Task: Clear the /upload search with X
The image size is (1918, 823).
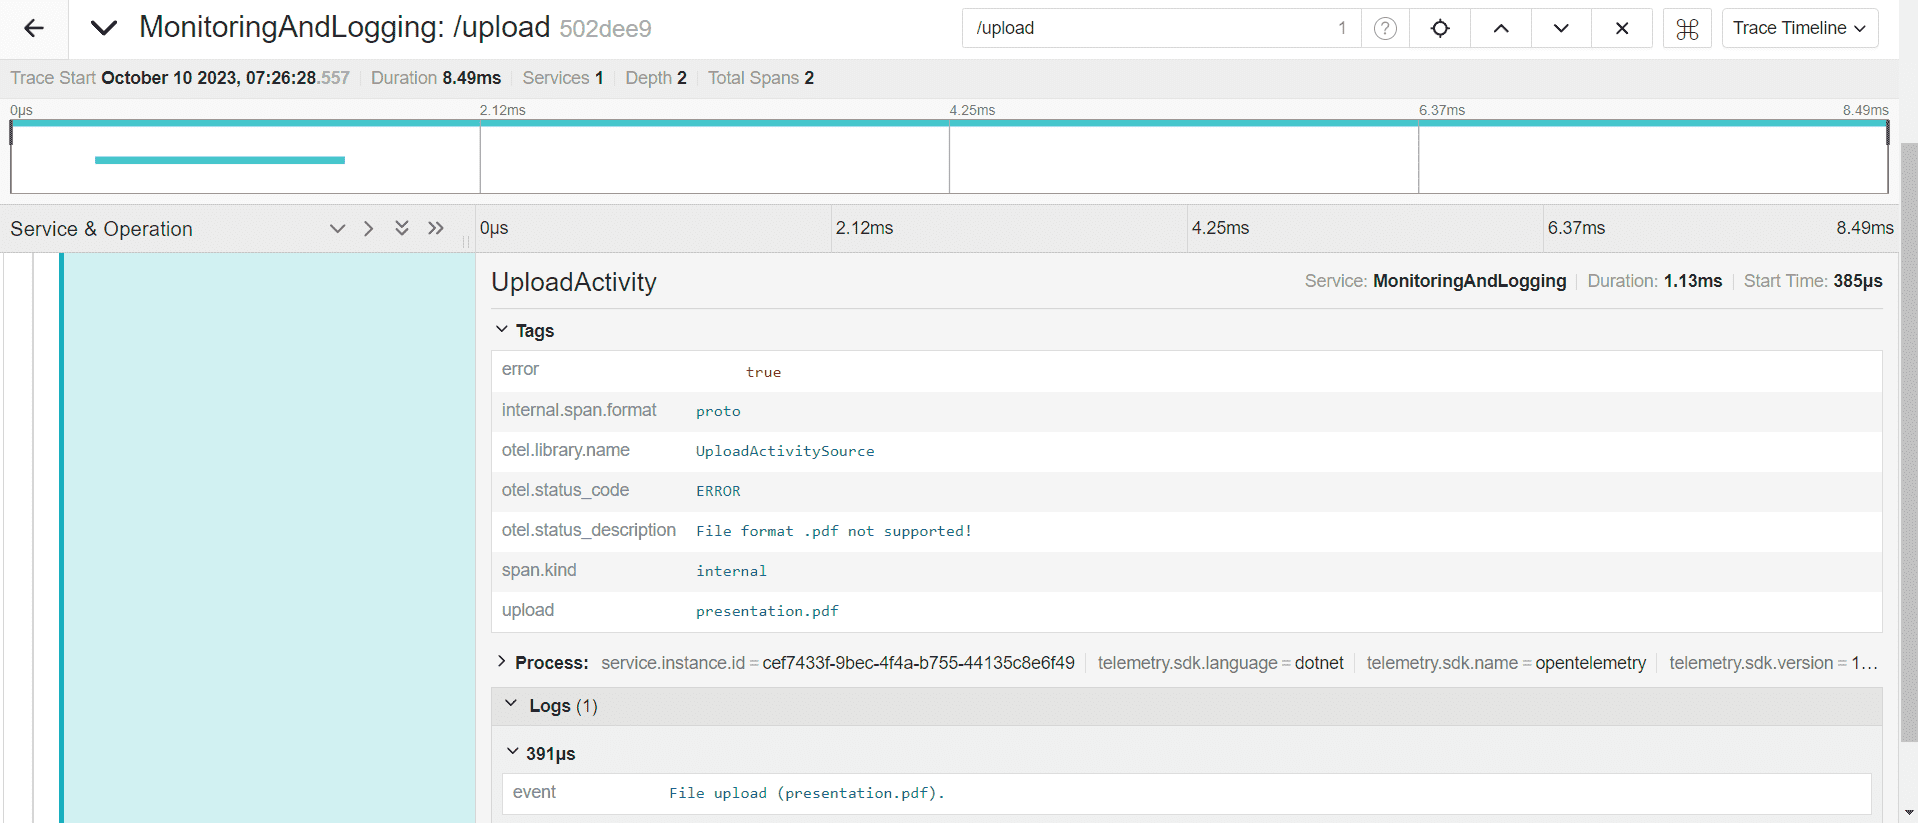Action: 1622,28
